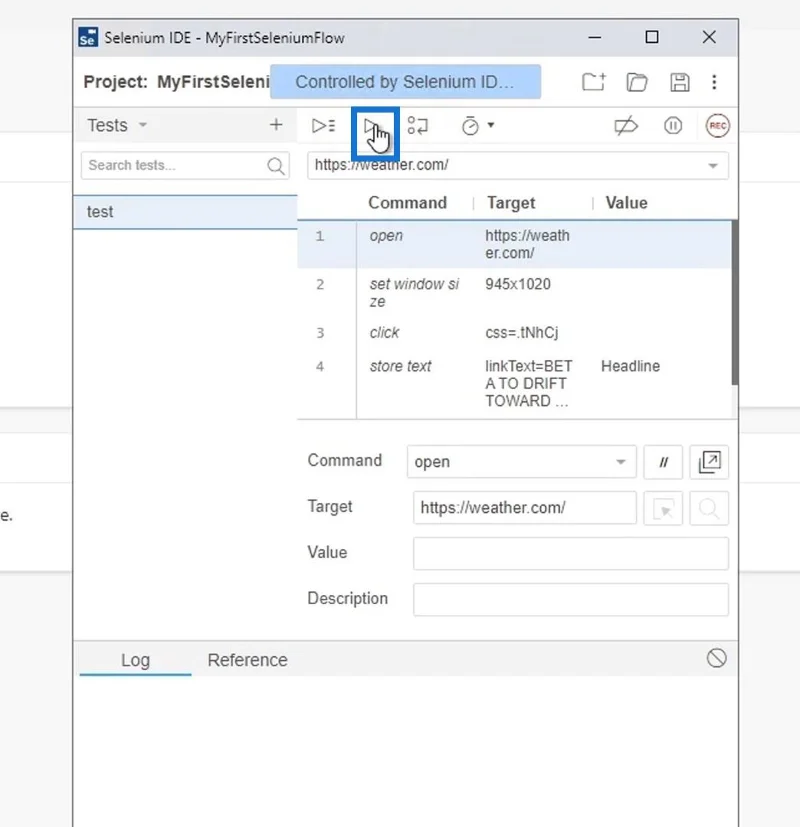The width and height of the screenshot is (800, 827).
Task: Open project folder icon
Action: 637,82
